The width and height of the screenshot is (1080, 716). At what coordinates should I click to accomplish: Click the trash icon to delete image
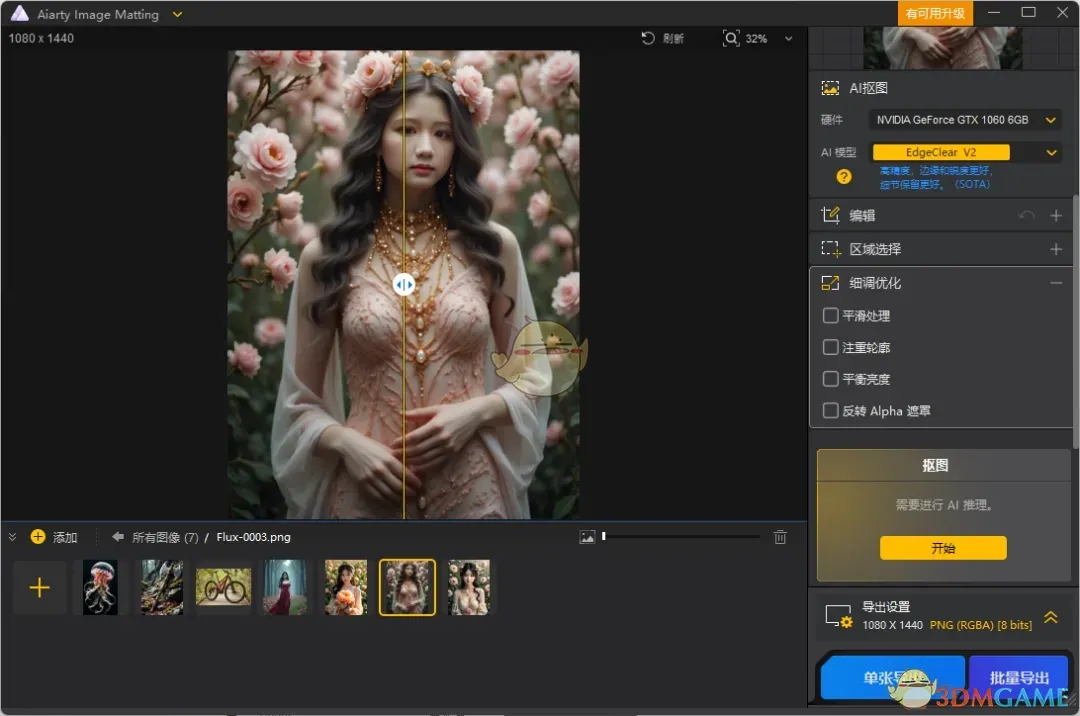780,537
